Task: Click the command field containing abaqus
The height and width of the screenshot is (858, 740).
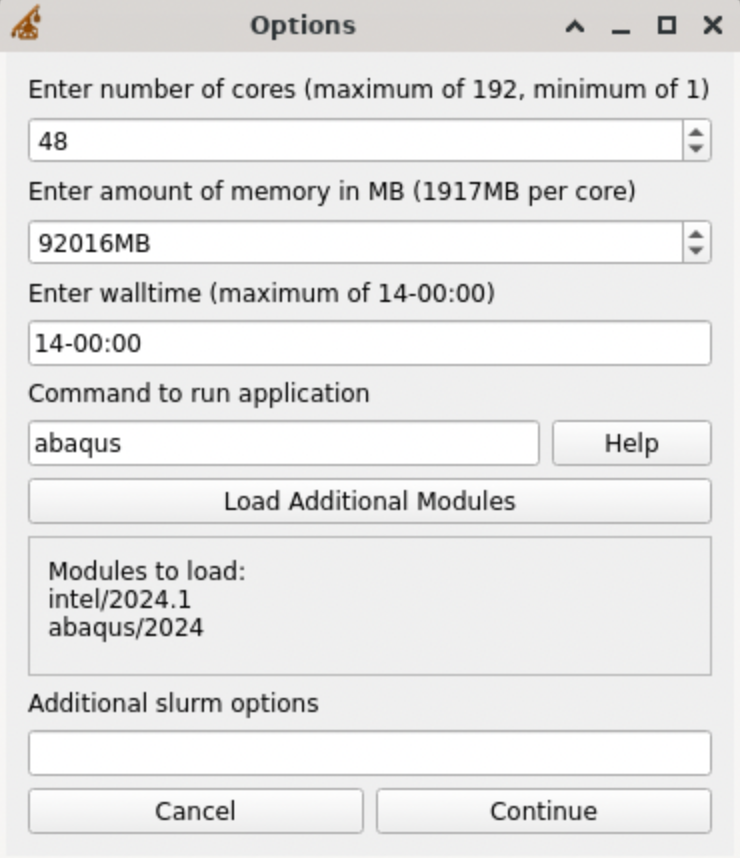Action: [x=284, y=443]
